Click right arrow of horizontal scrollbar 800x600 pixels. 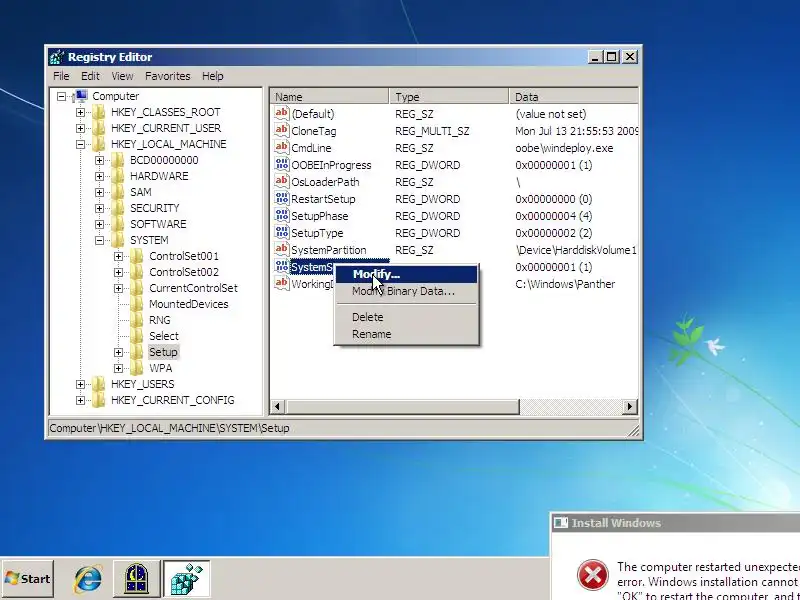pyautogui.click(x=630, y=407)
